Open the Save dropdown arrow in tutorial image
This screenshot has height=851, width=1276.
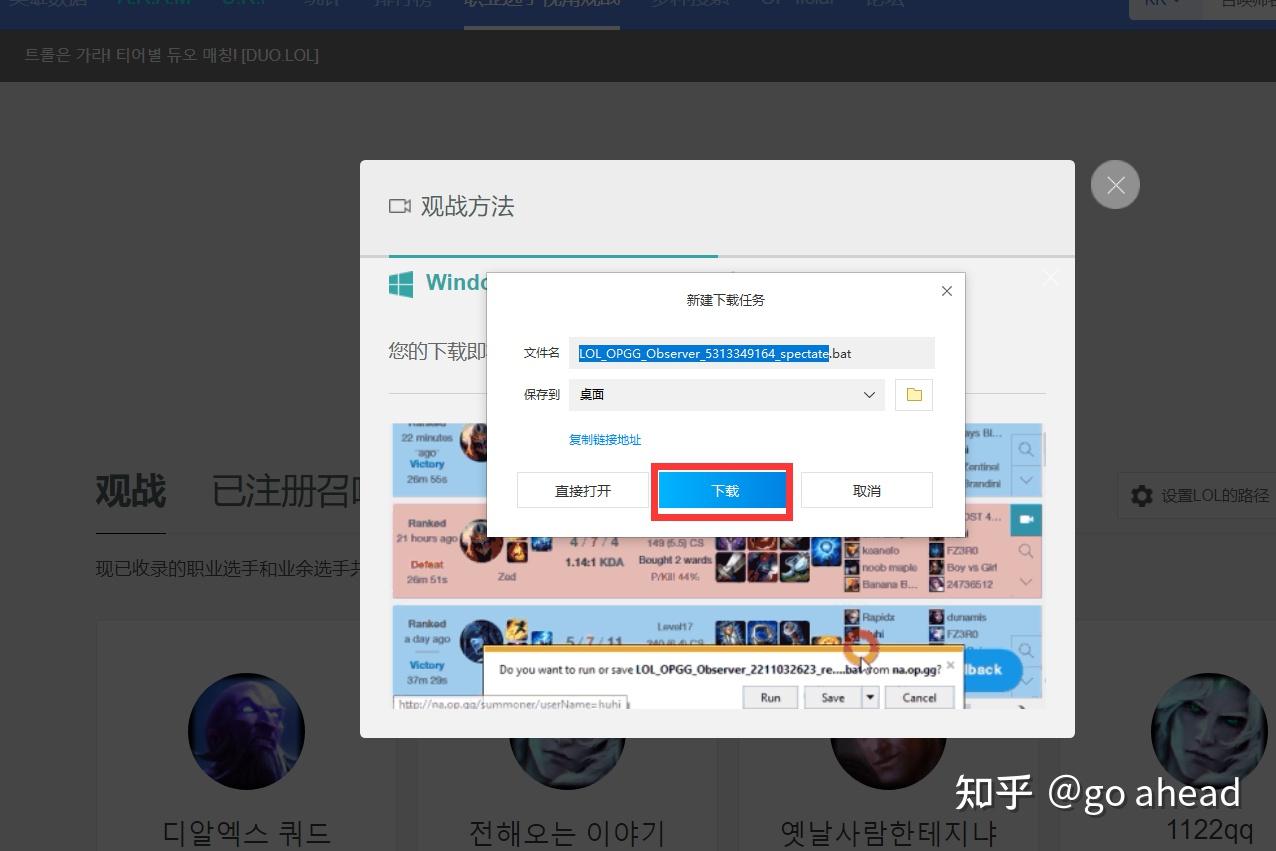[870, 698]
